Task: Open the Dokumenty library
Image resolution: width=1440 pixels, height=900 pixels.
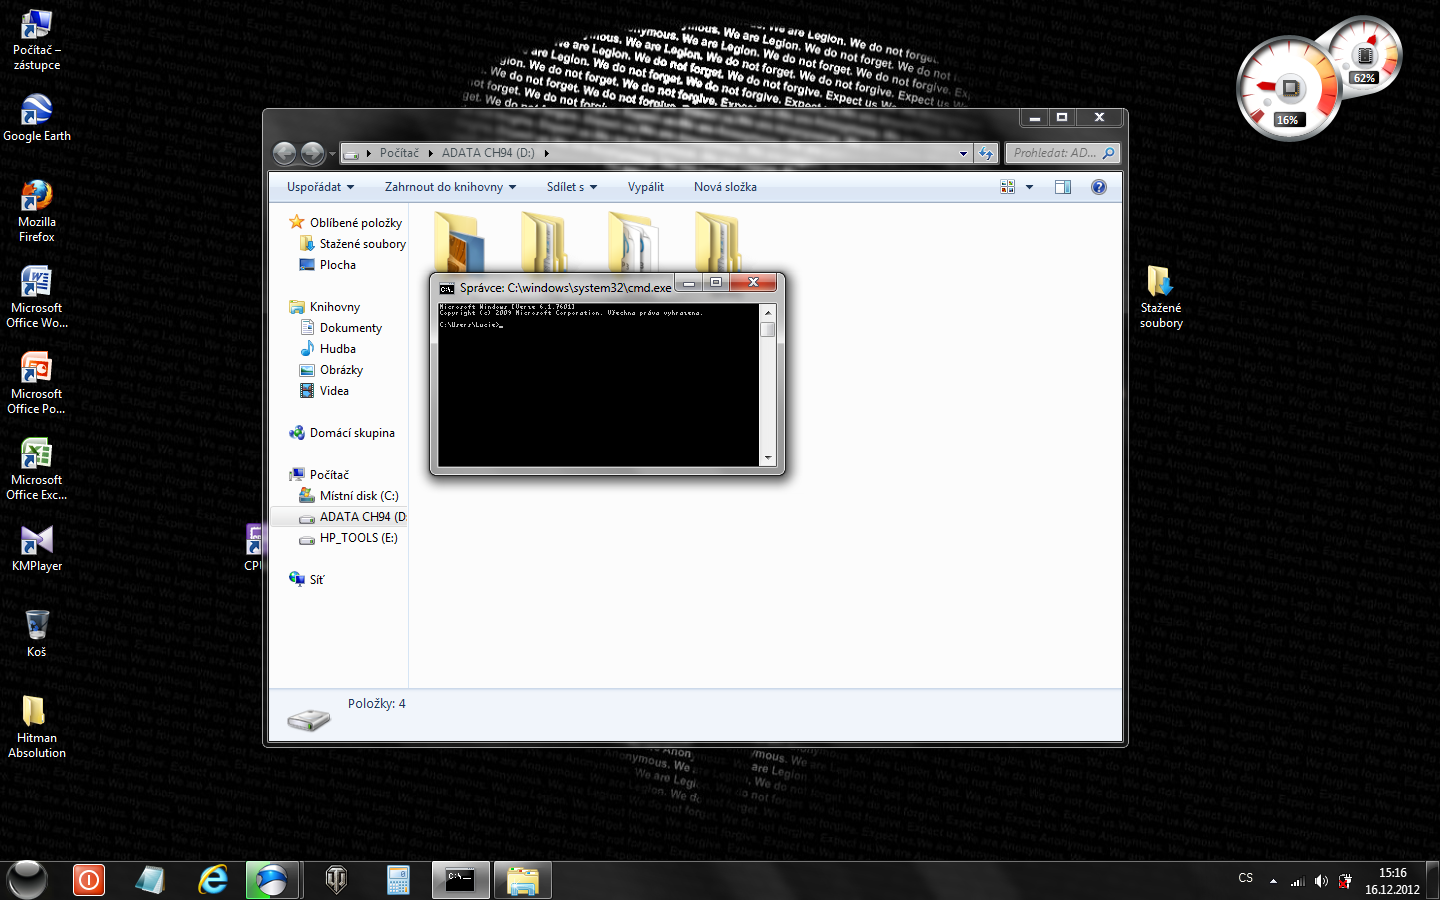Action: [341, 328]
